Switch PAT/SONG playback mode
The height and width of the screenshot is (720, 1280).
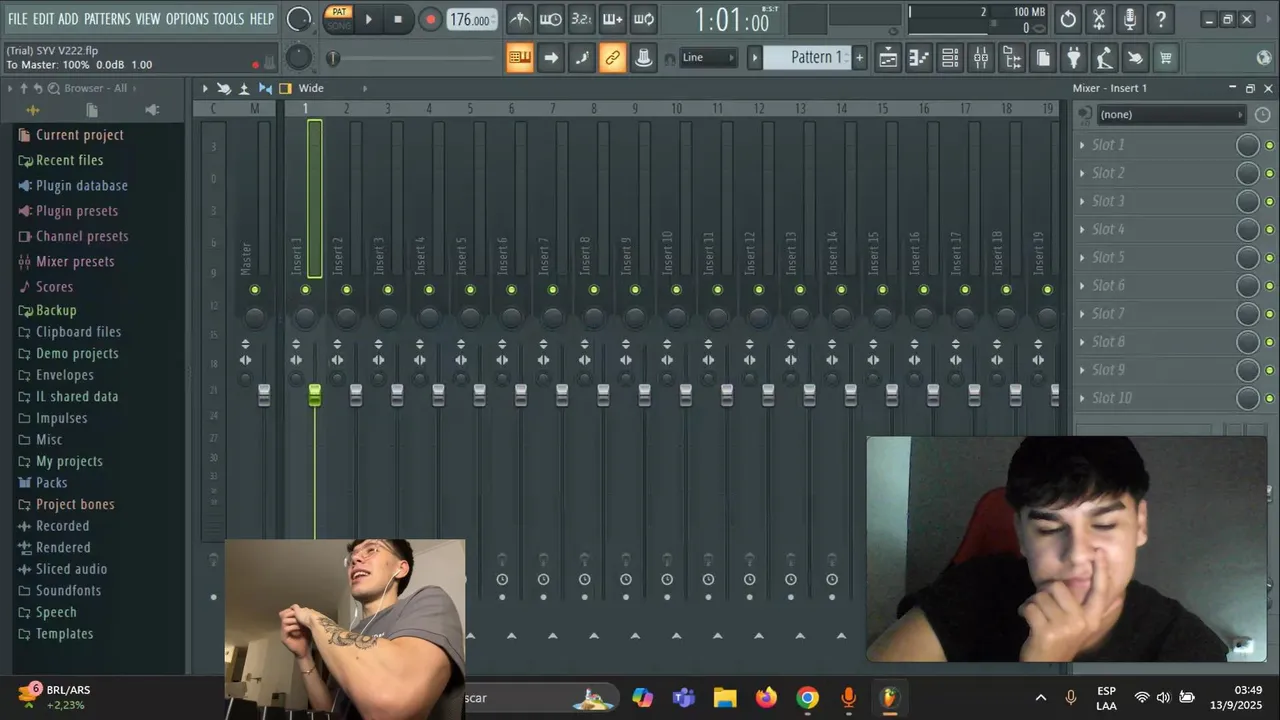pyautogui.click(x=339, y=19)
